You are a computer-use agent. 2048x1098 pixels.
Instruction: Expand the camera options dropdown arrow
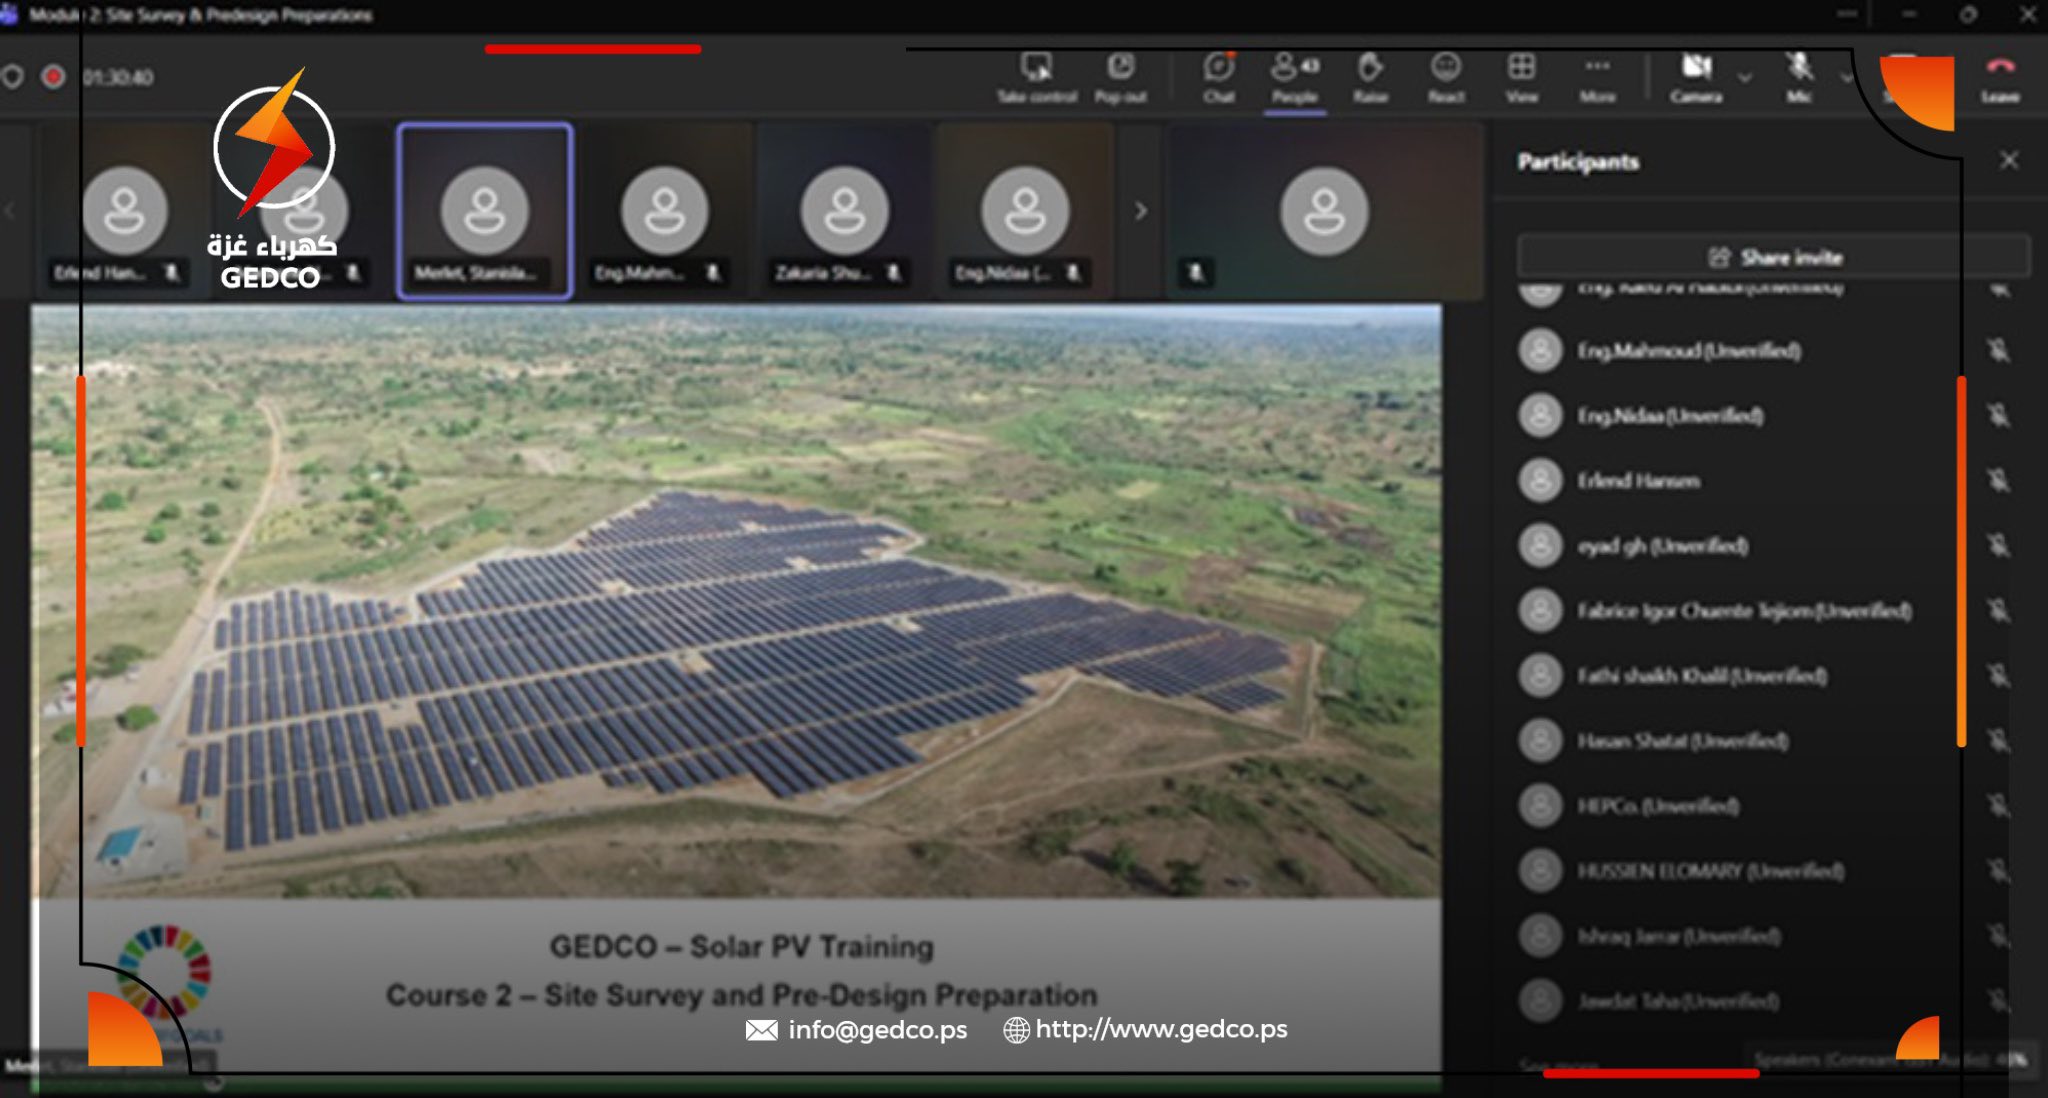coord(1745,77)
